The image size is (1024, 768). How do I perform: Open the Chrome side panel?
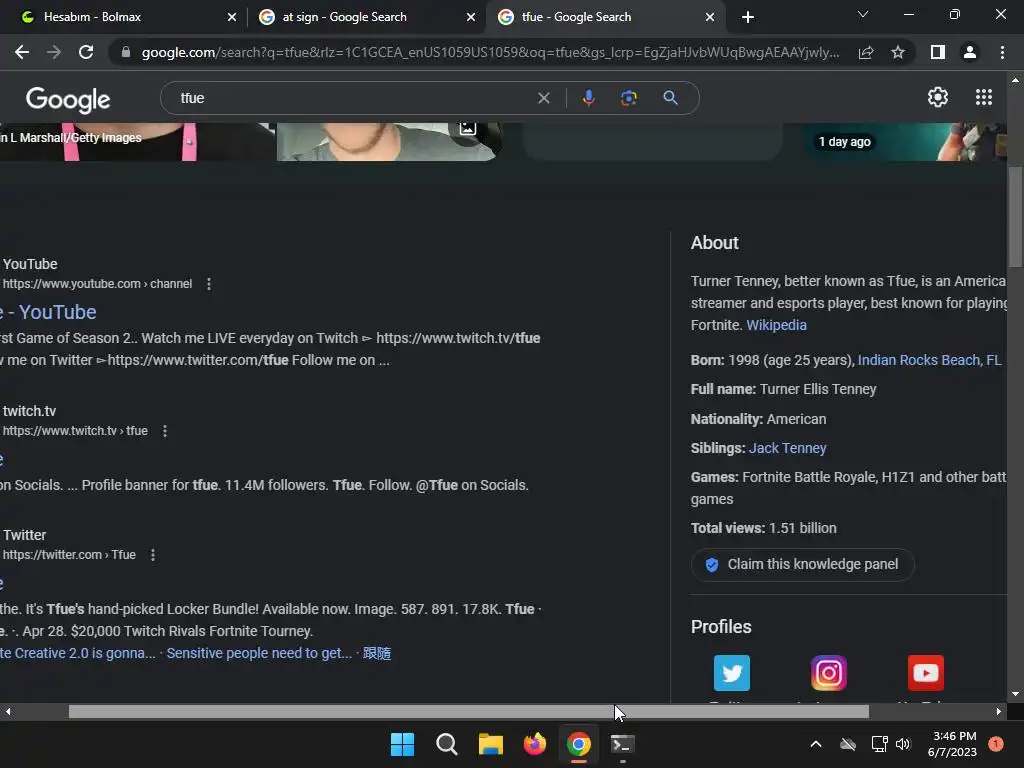click(938, 52)
